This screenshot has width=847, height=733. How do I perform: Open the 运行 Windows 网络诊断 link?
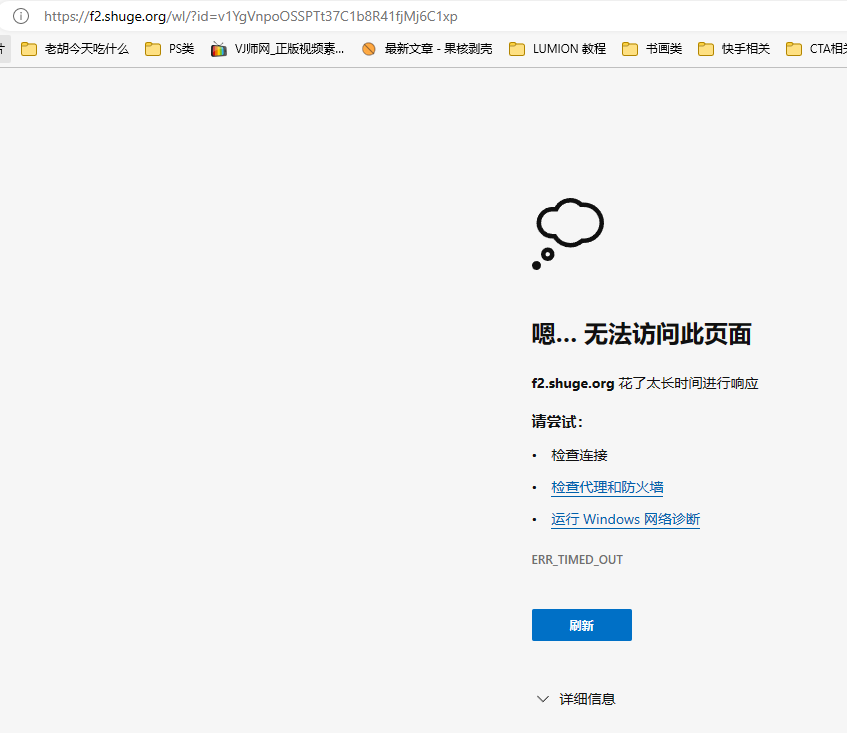coord(624,519)
